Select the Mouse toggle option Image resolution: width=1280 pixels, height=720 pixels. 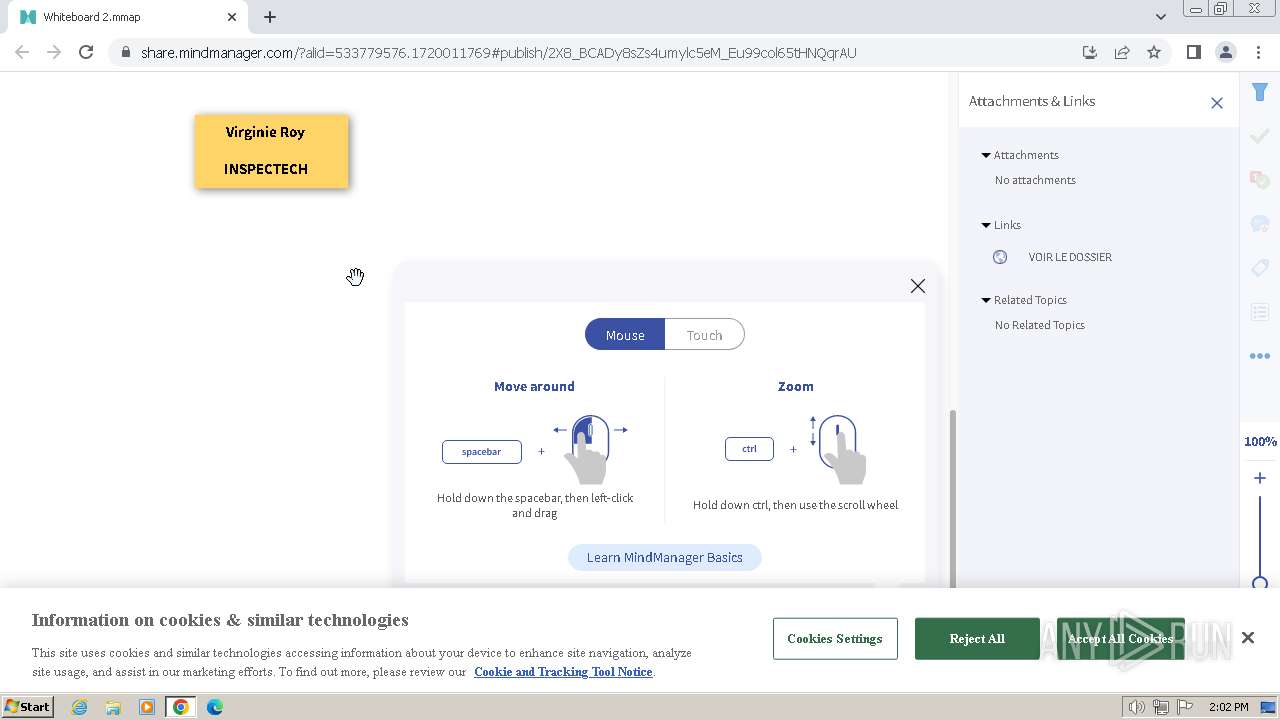(625, 335)
